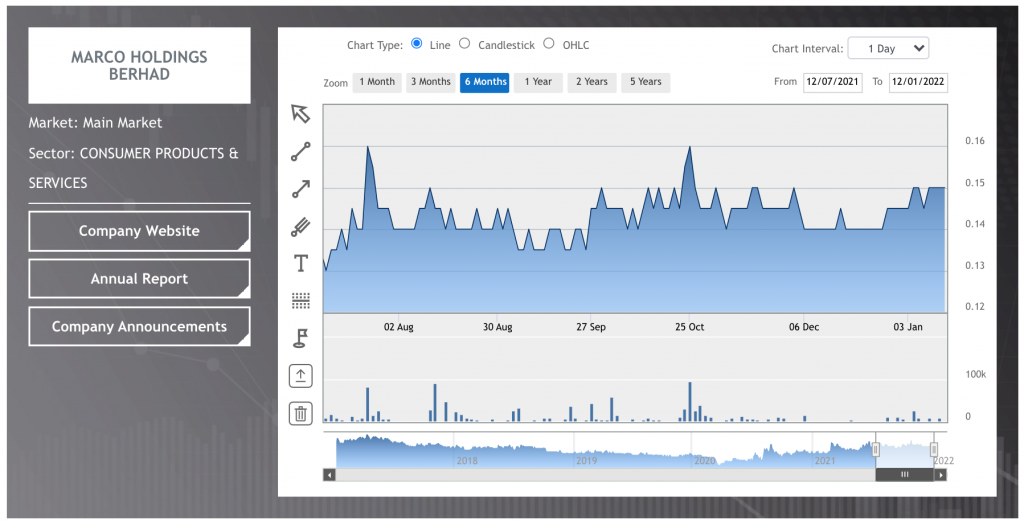The image size is (1024, 524).
Task: Click the navigator scrollbar left arrow
Action: point(330,475)
